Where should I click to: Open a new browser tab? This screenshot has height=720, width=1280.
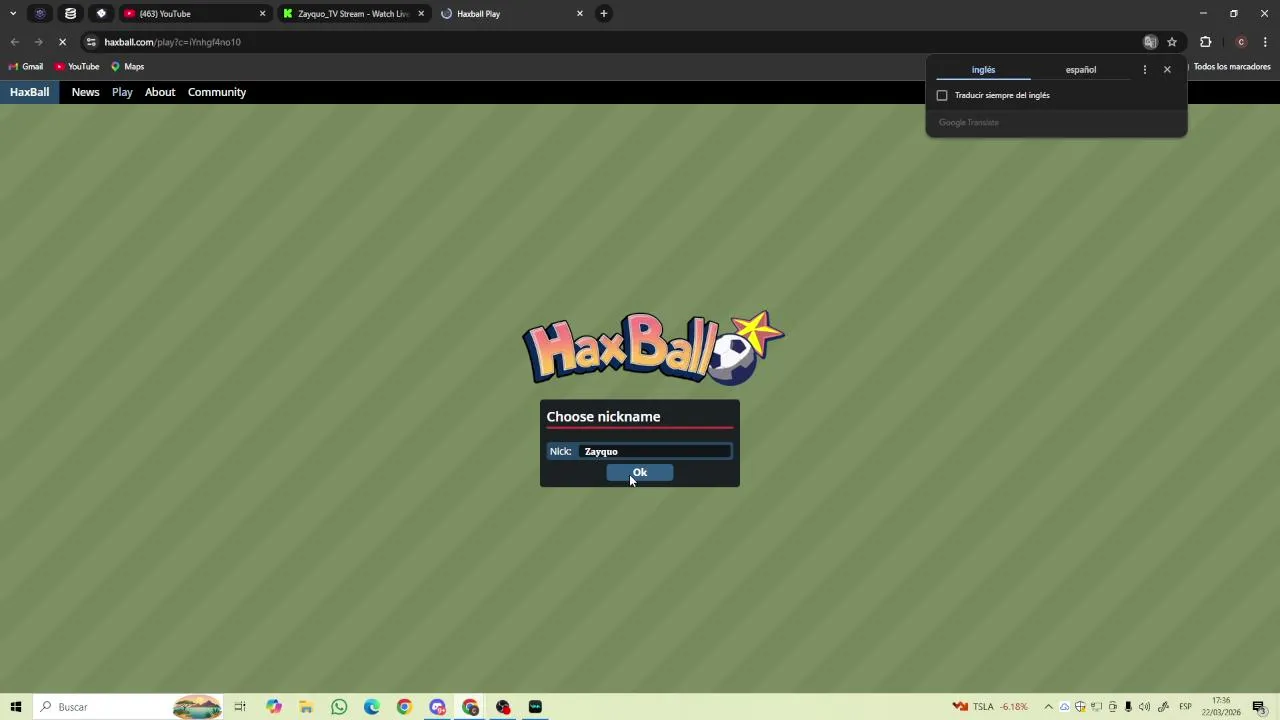(x=604, y=14)
